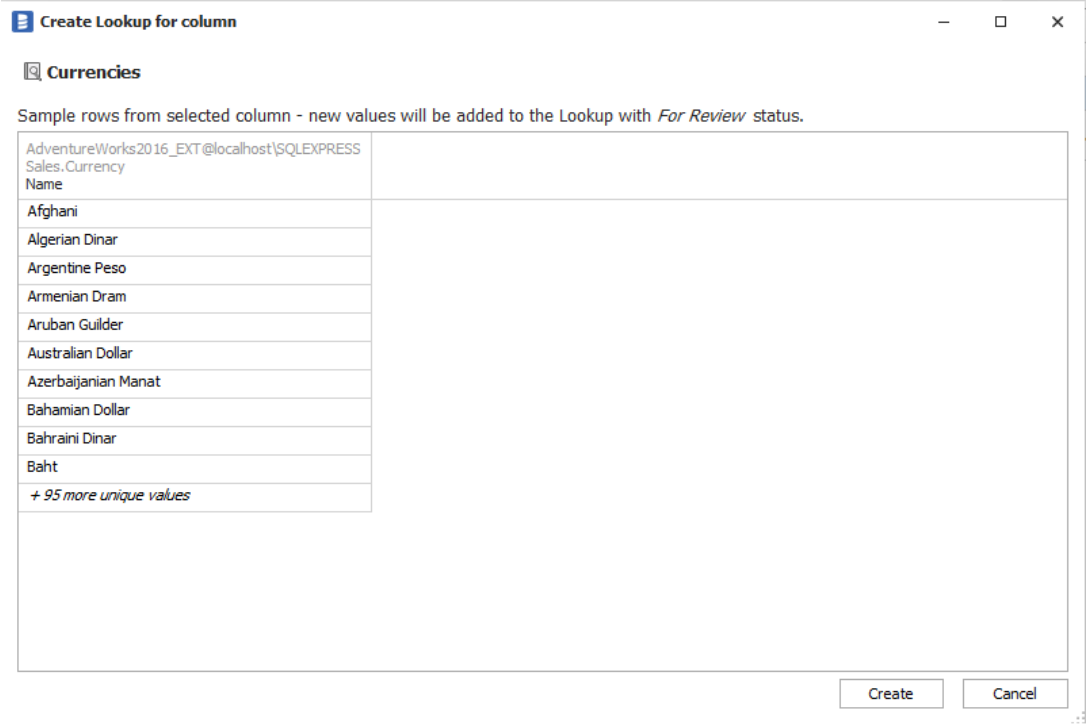Close the Create Lookup dialog window
Screen dimensions: 1086x727
(1057, 21)
